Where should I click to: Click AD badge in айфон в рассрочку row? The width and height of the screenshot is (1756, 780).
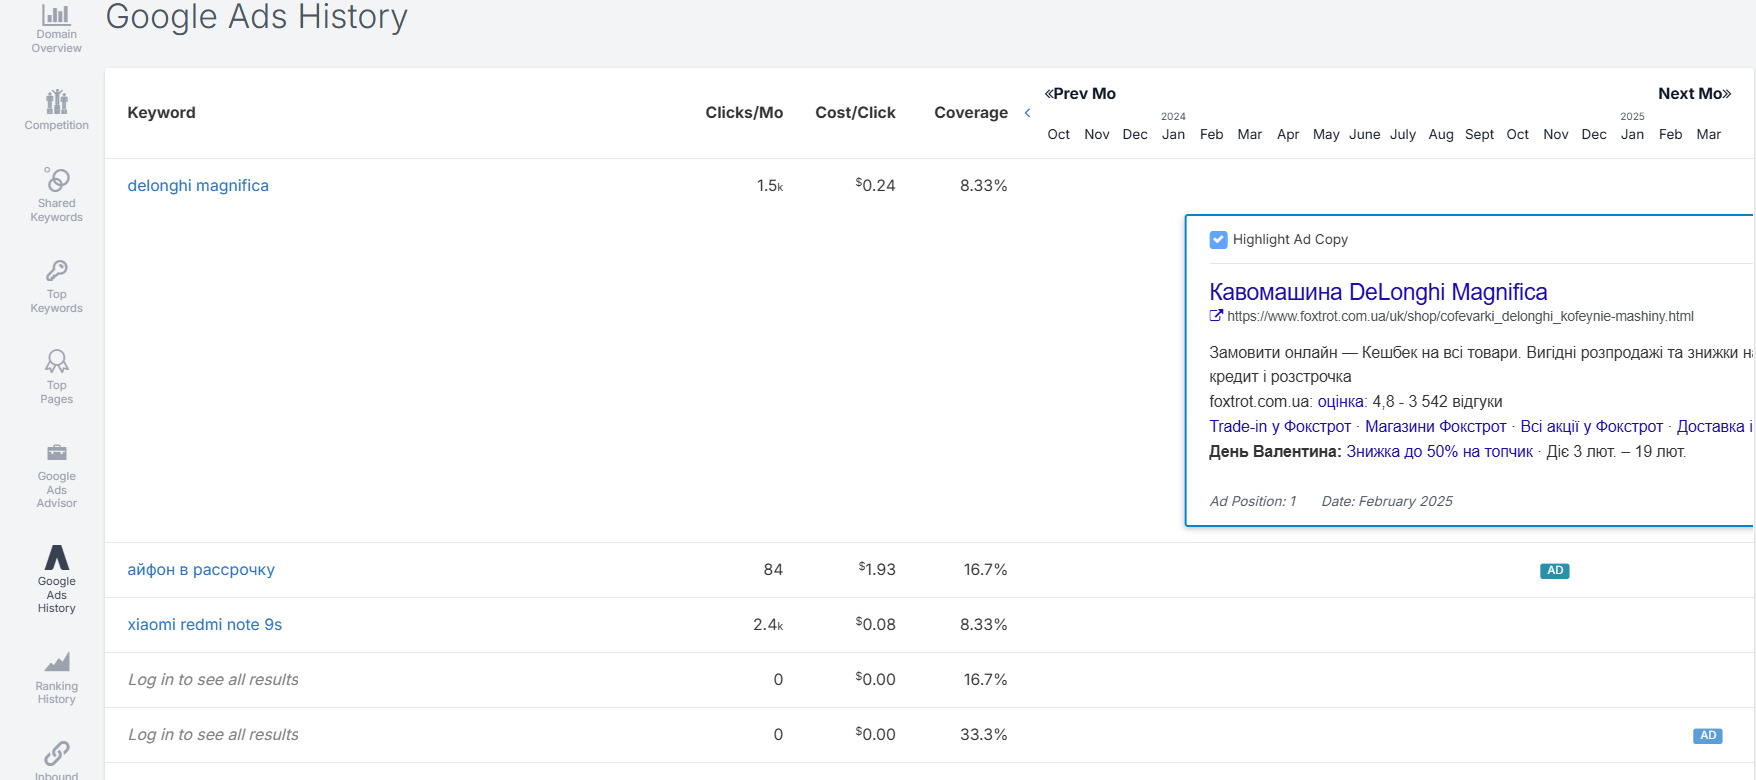1555,571
